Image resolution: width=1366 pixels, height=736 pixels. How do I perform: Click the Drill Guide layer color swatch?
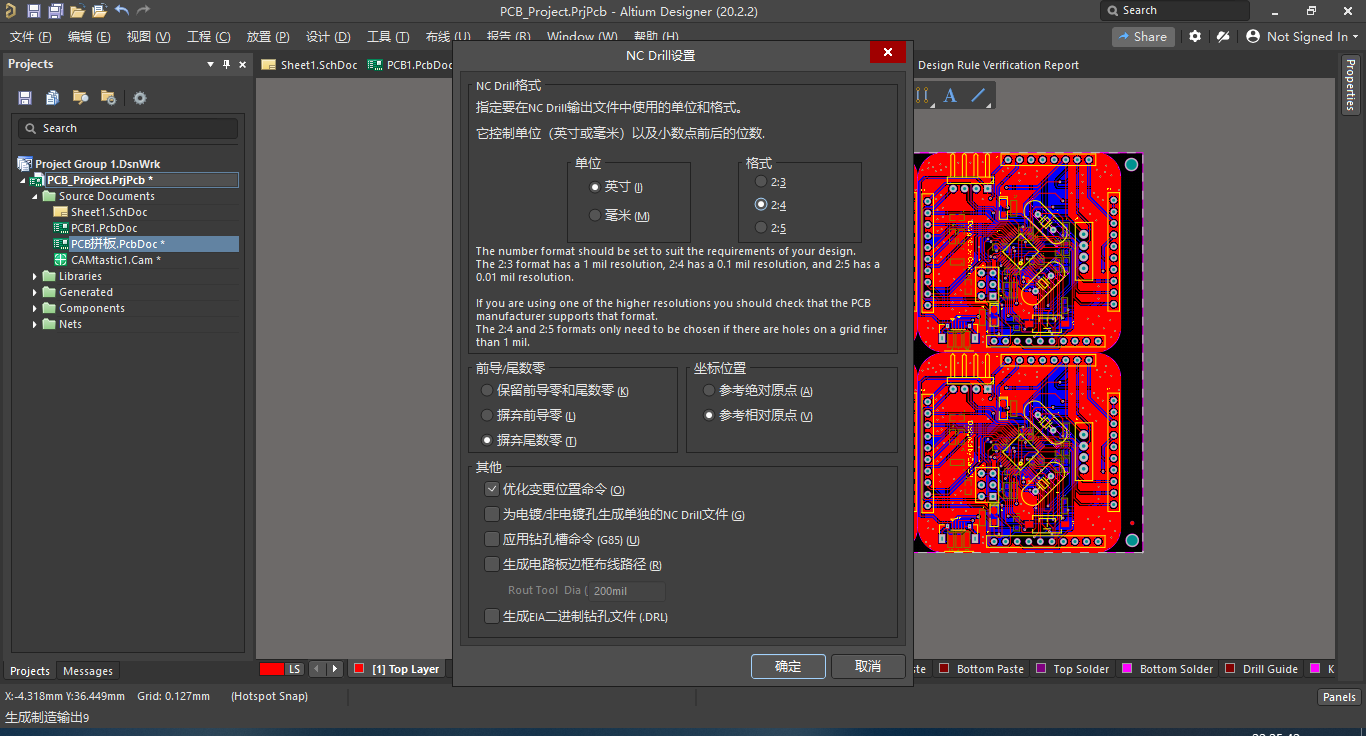pyautogui.click(x=1231, y=668)
